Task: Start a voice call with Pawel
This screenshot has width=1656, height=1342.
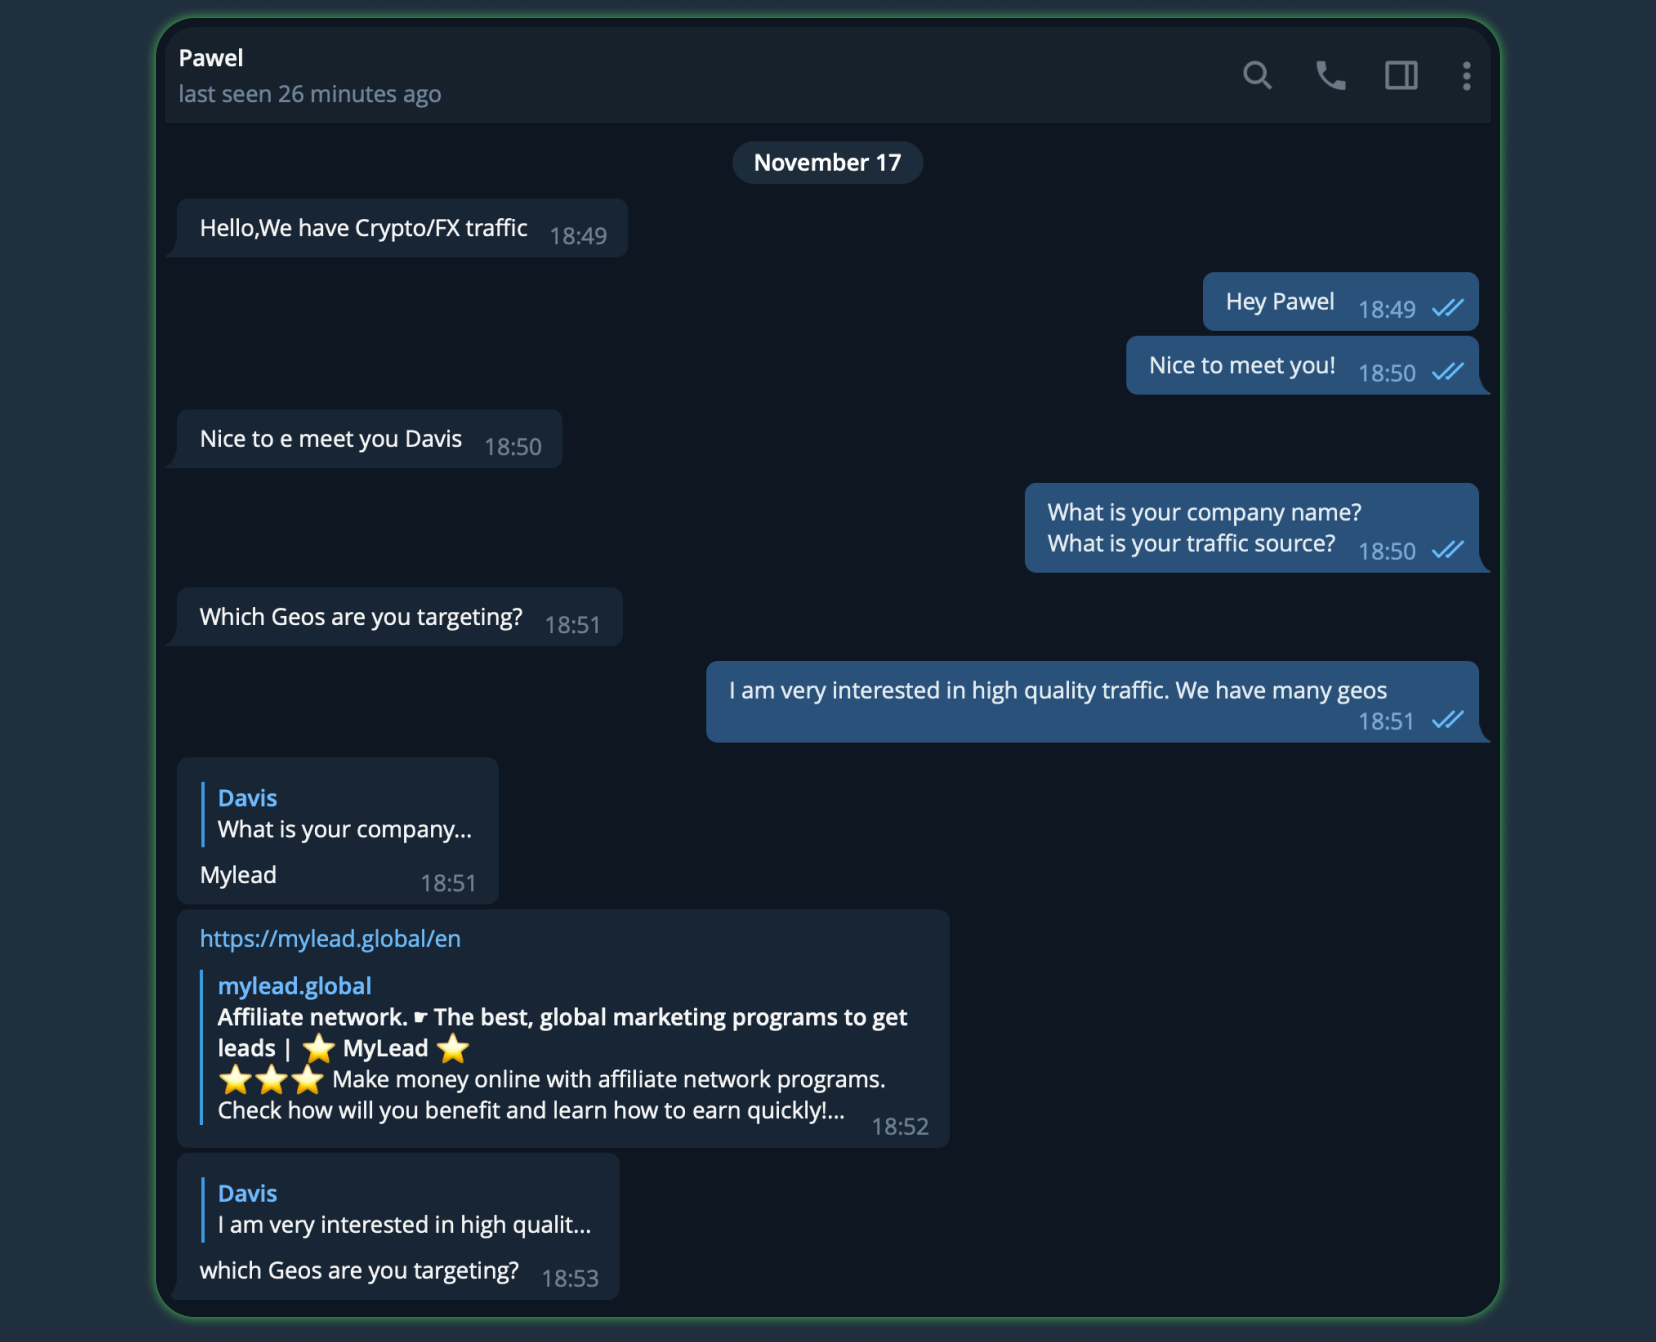Action: tap(1330, 75)
